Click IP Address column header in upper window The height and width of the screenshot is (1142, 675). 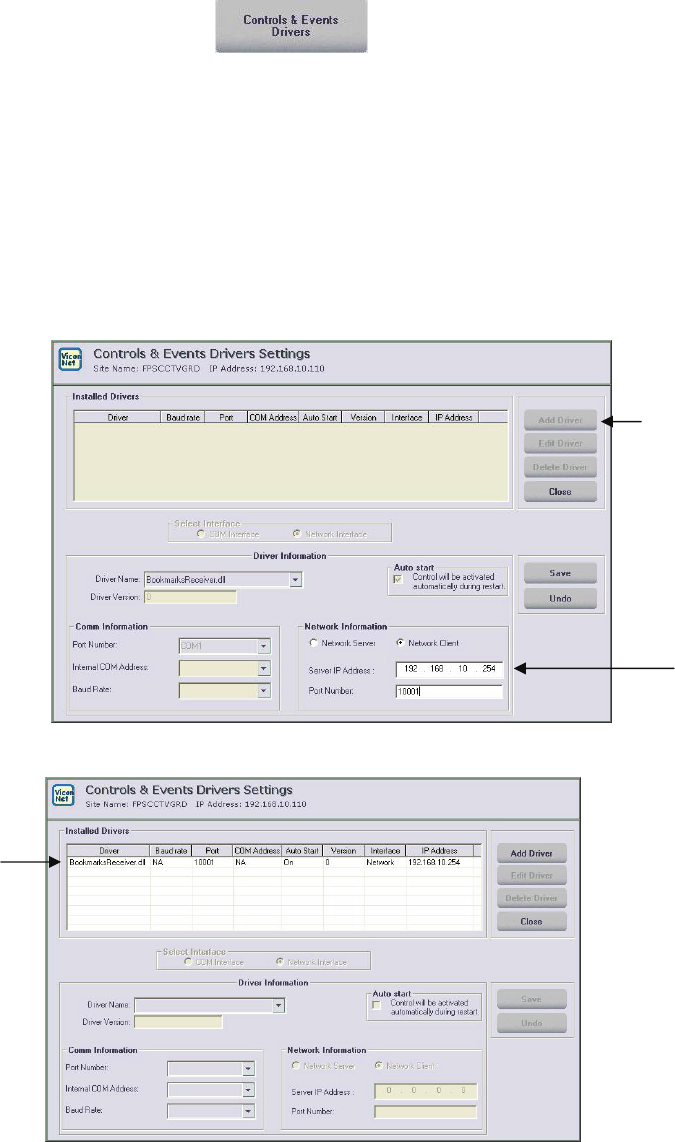point(454,417)
